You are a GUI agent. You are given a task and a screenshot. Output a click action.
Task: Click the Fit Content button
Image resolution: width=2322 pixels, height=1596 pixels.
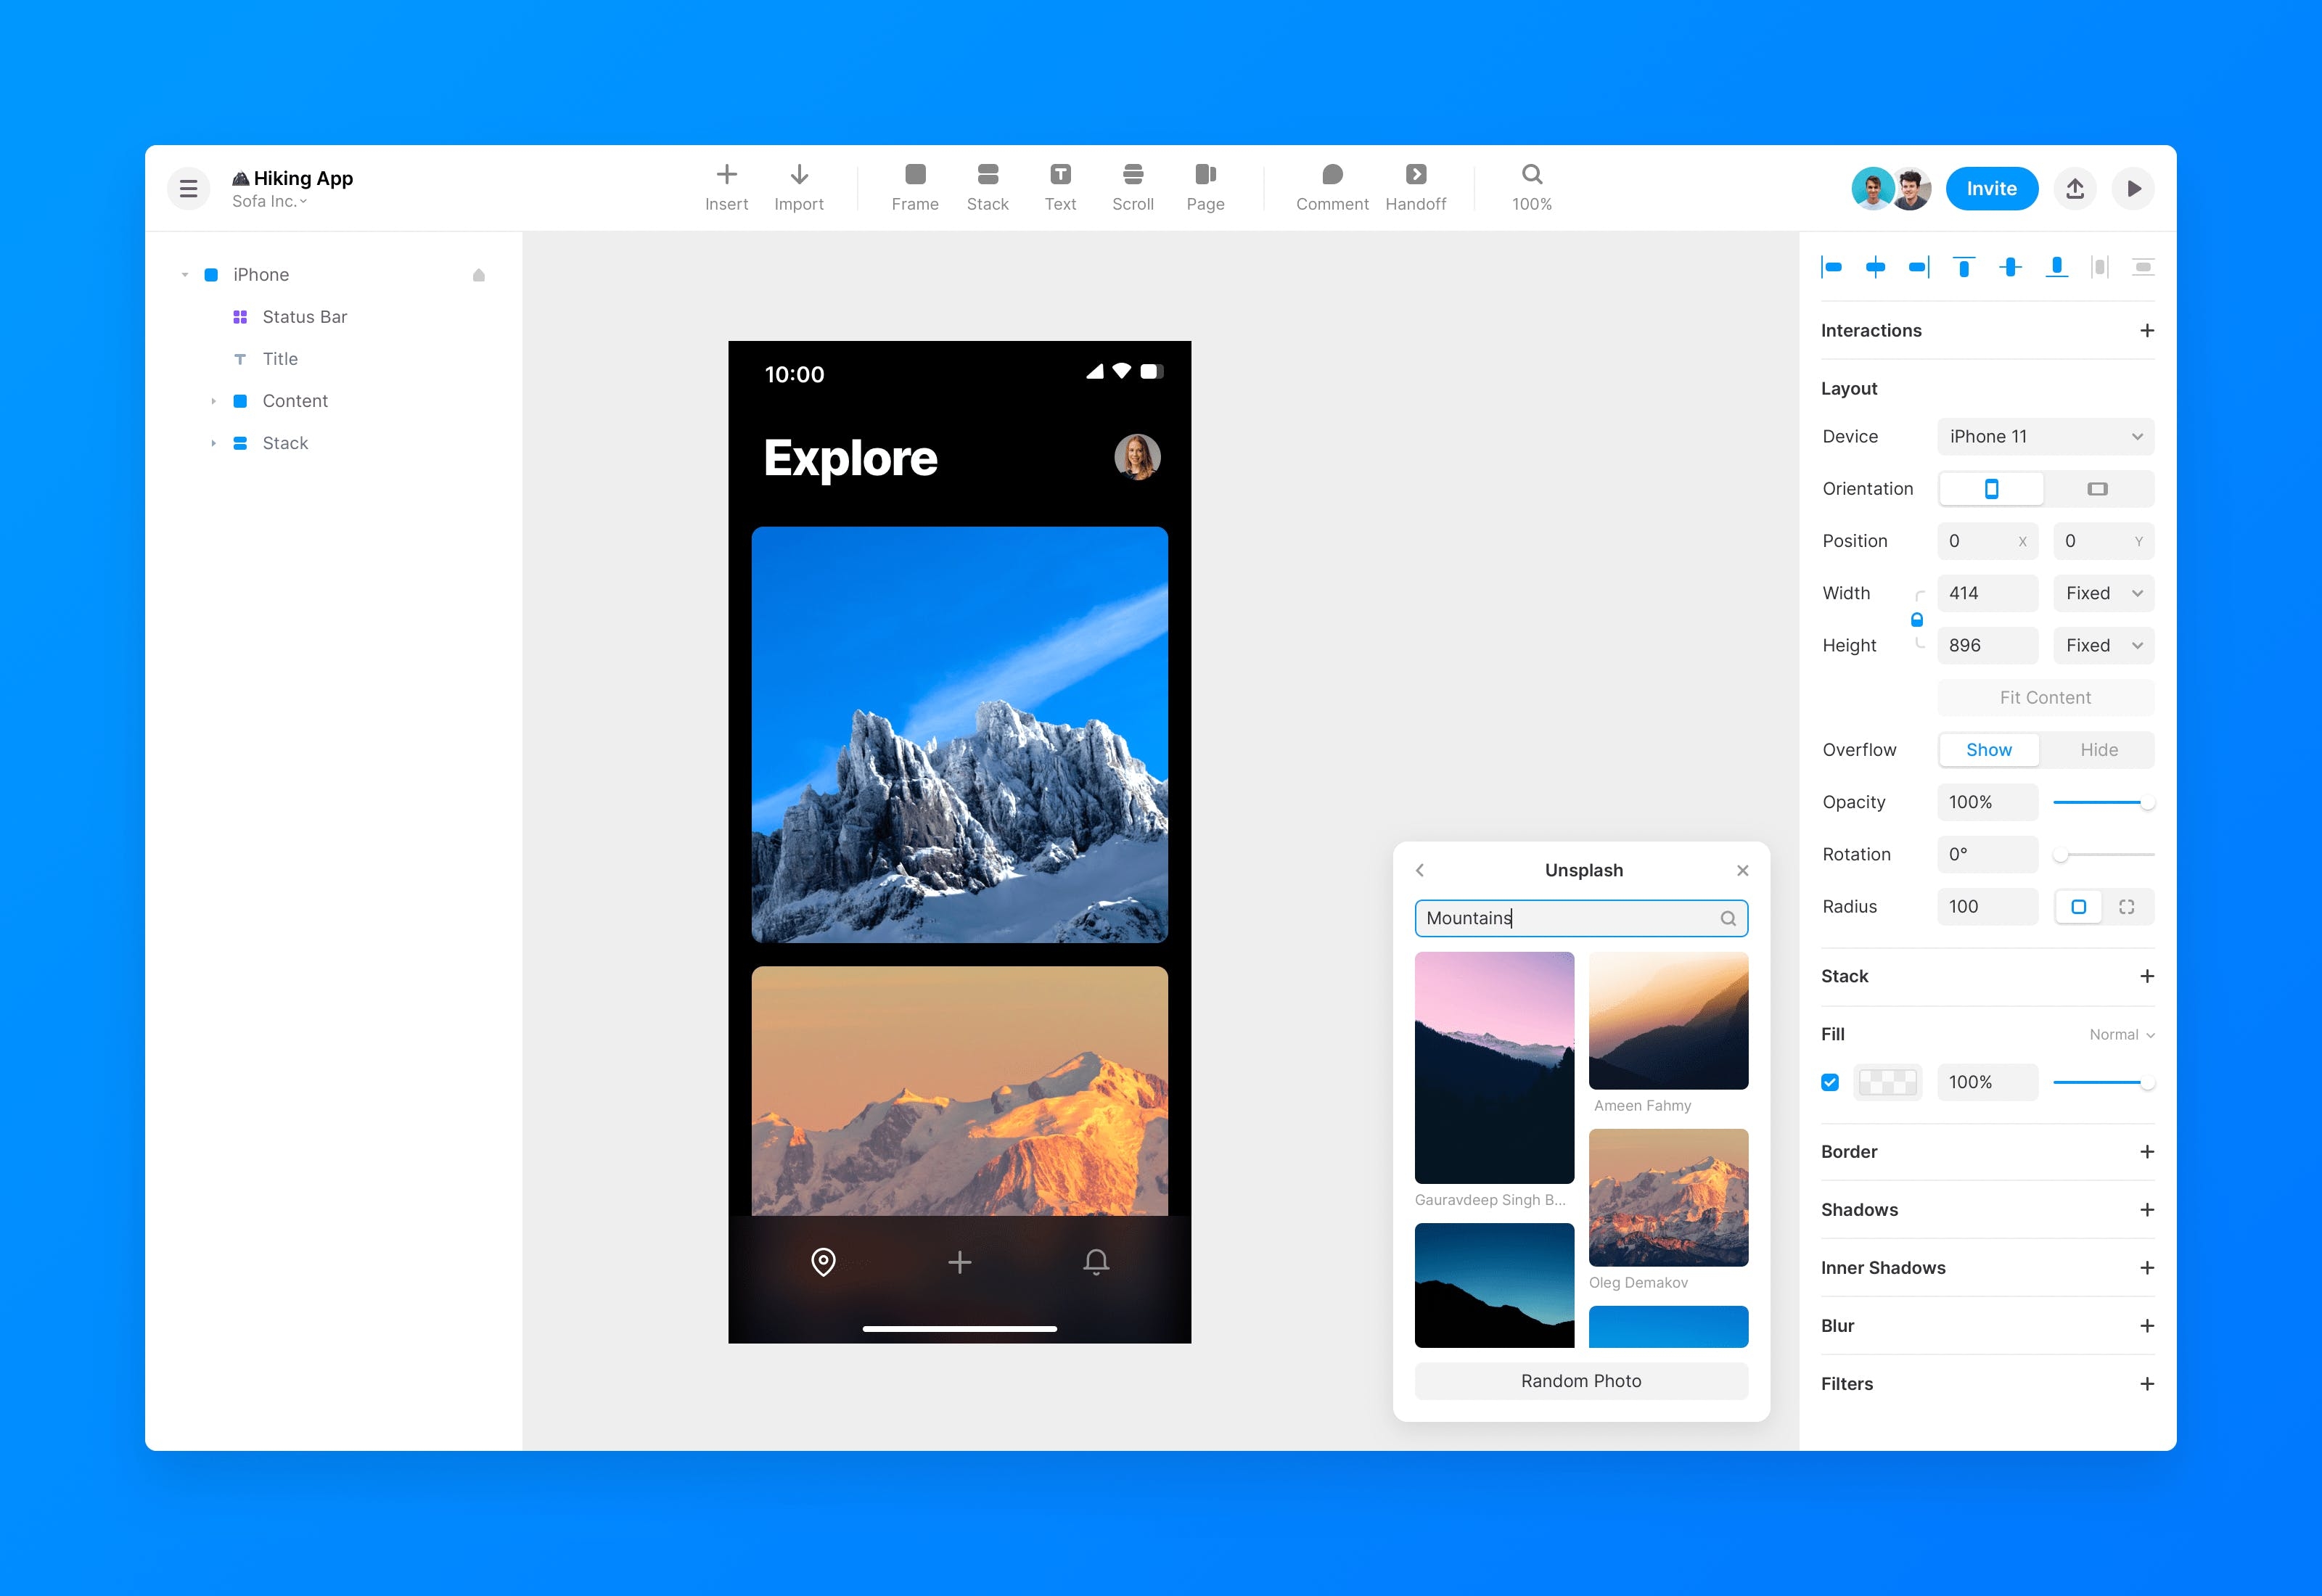tap(2045, 697)
